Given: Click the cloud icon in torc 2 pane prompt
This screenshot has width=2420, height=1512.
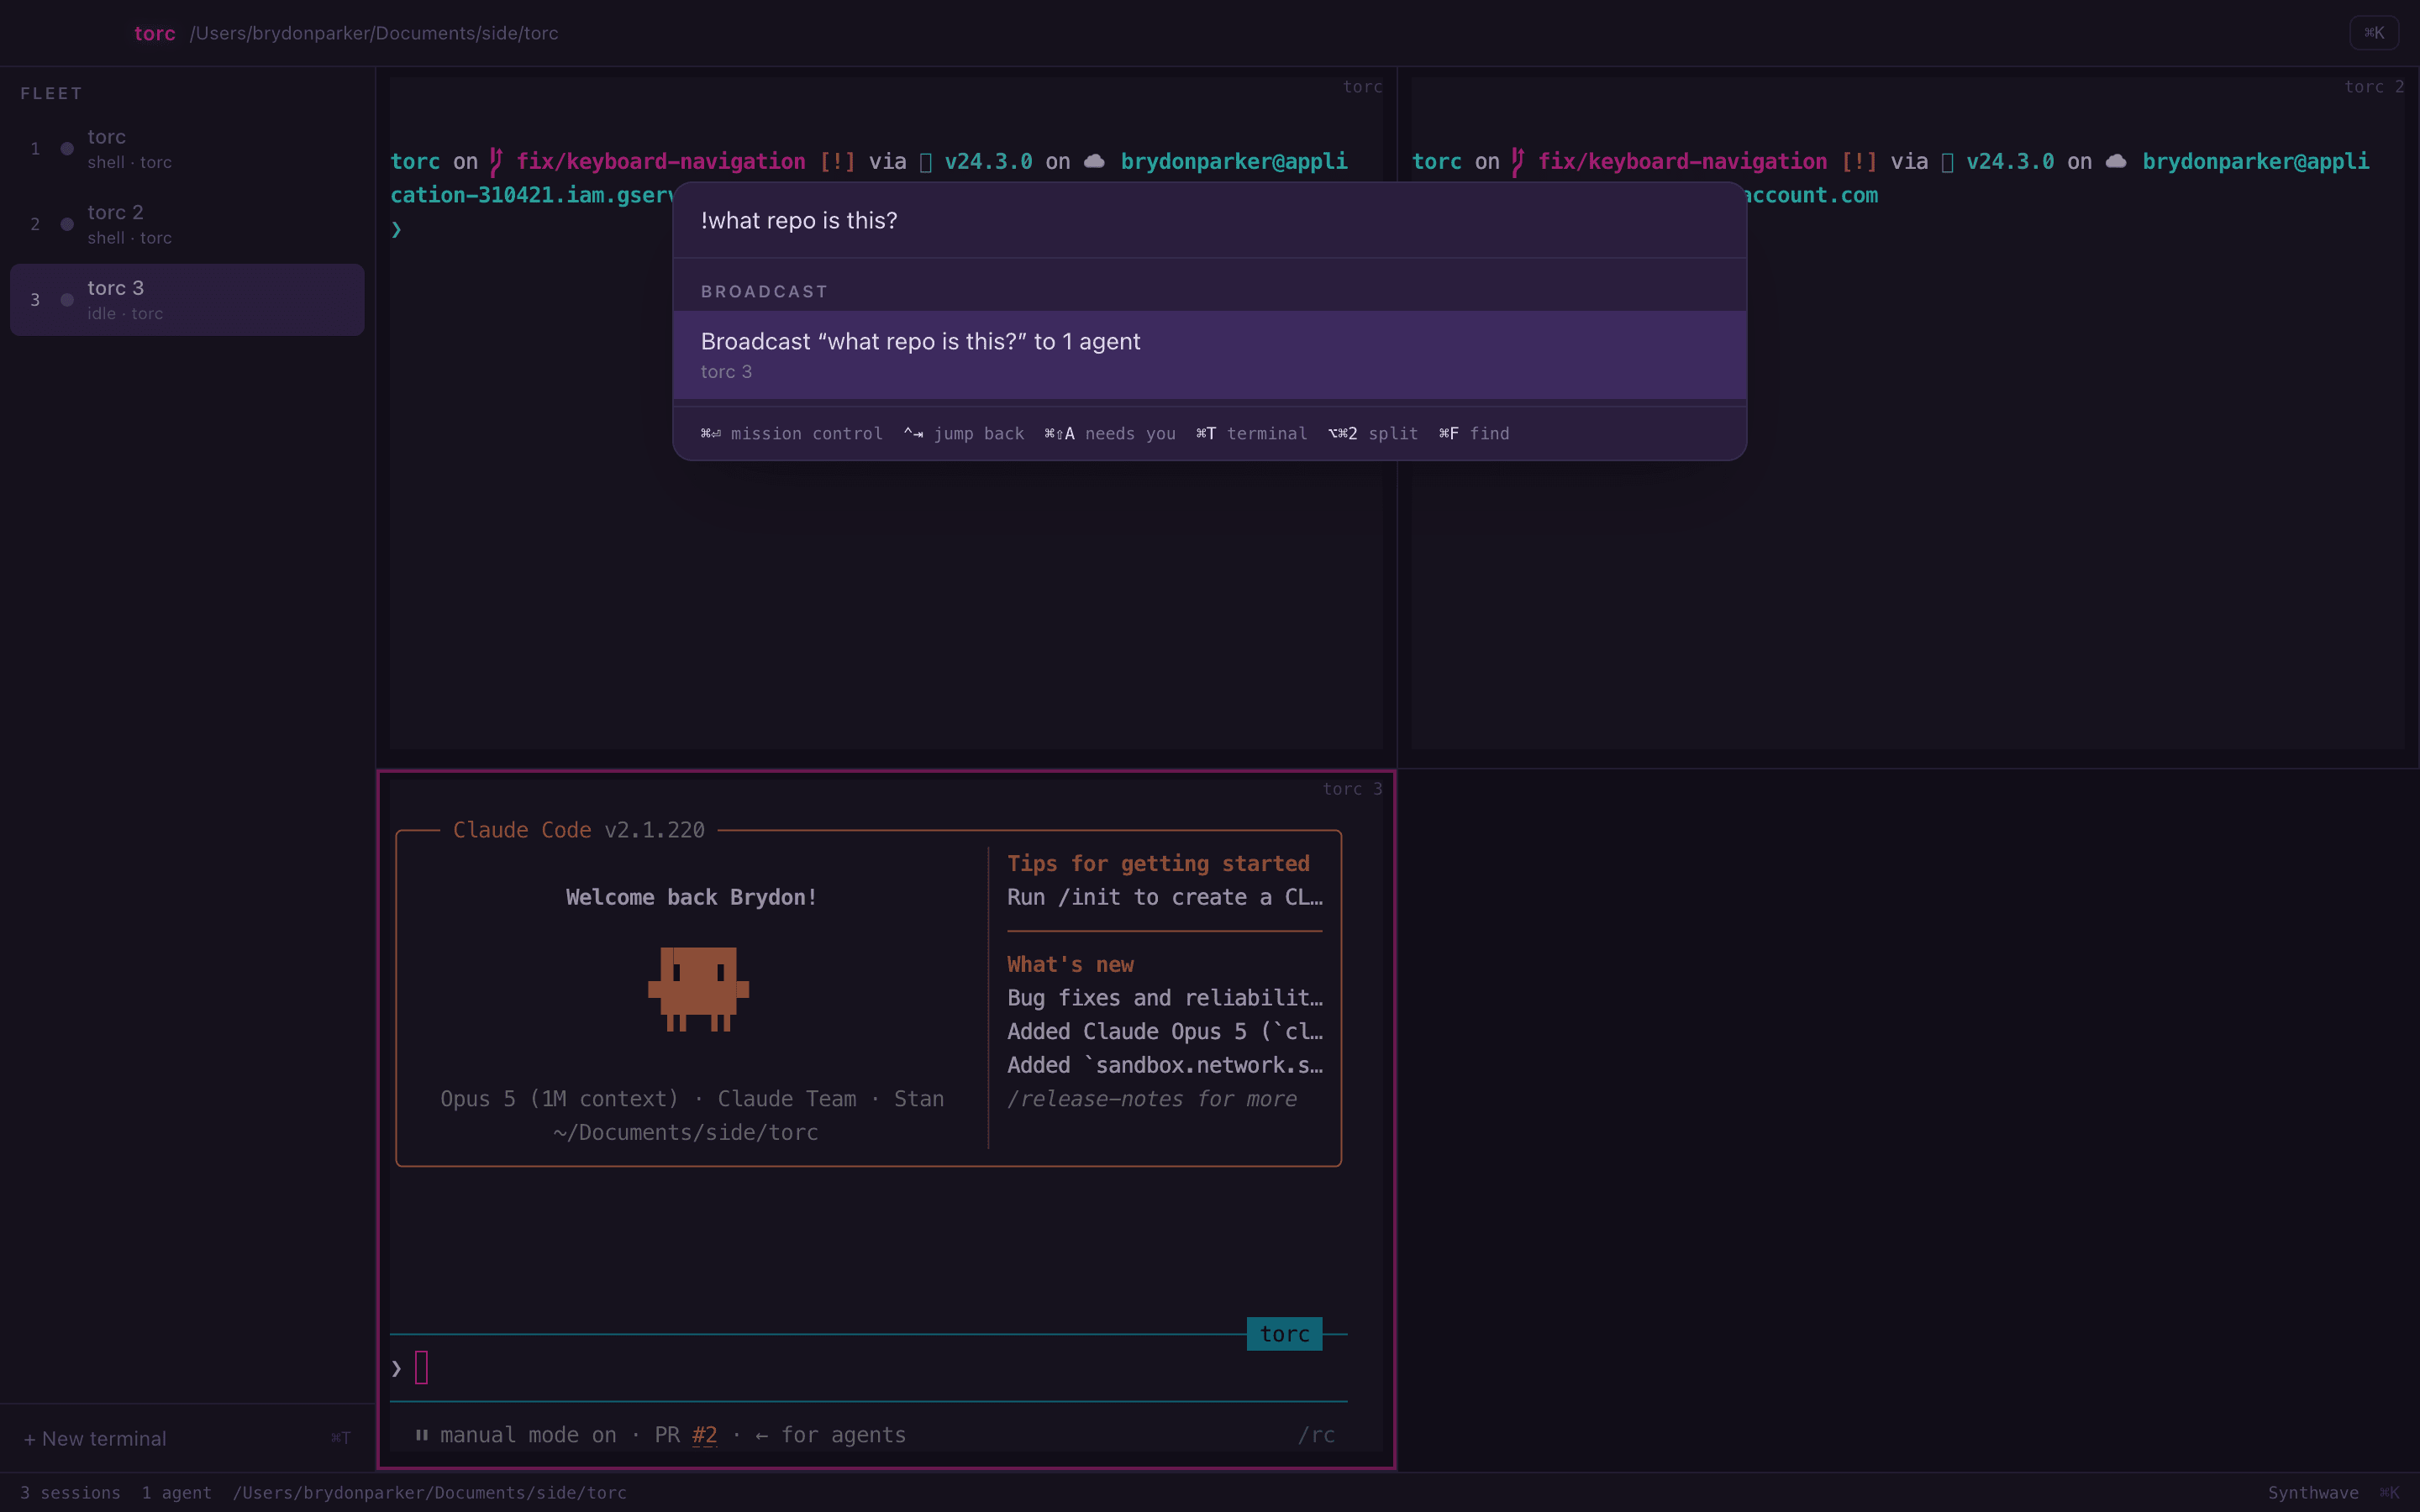Looking at the screenshot, I should (2116, 161).
